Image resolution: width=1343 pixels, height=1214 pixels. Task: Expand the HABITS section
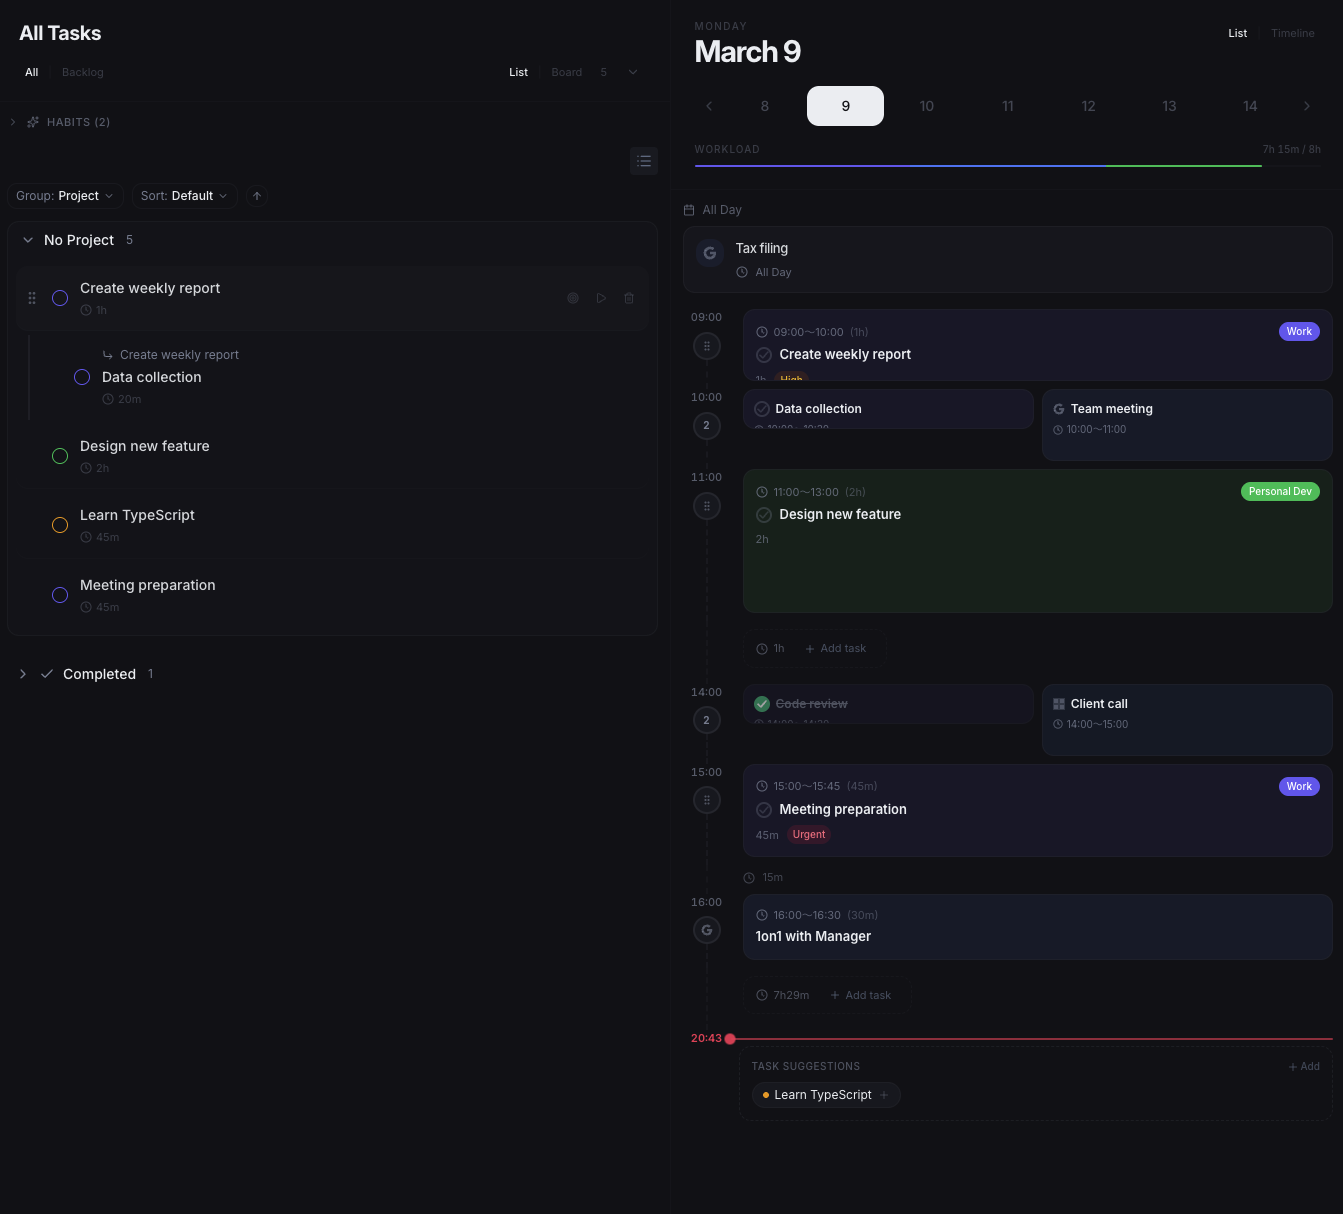click(13, 121)
